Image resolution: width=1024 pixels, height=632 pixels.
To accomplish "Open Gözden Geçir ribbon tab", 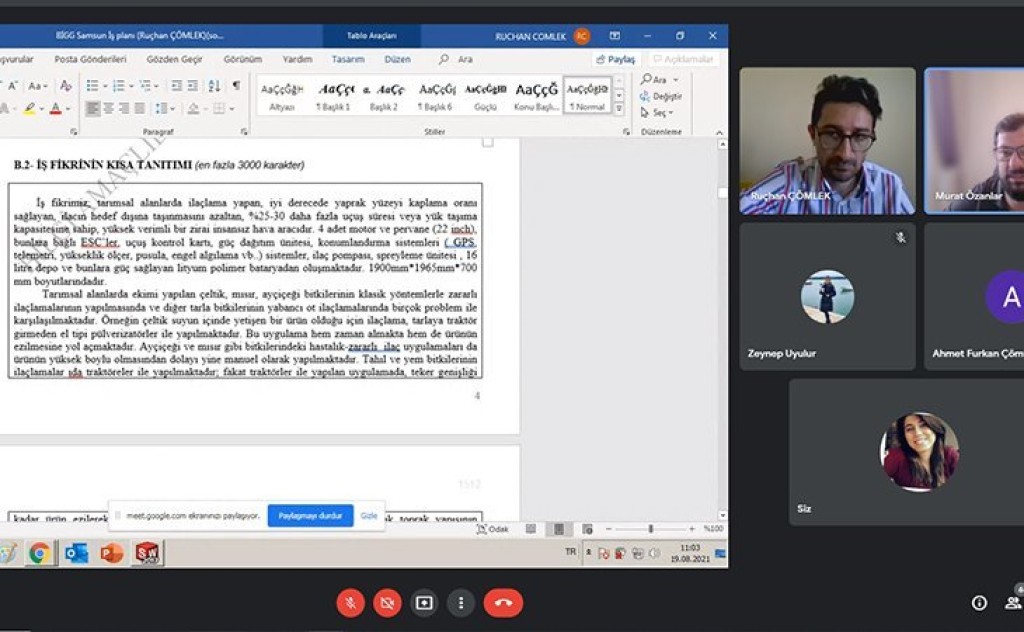I will click(x=174, y=59).
